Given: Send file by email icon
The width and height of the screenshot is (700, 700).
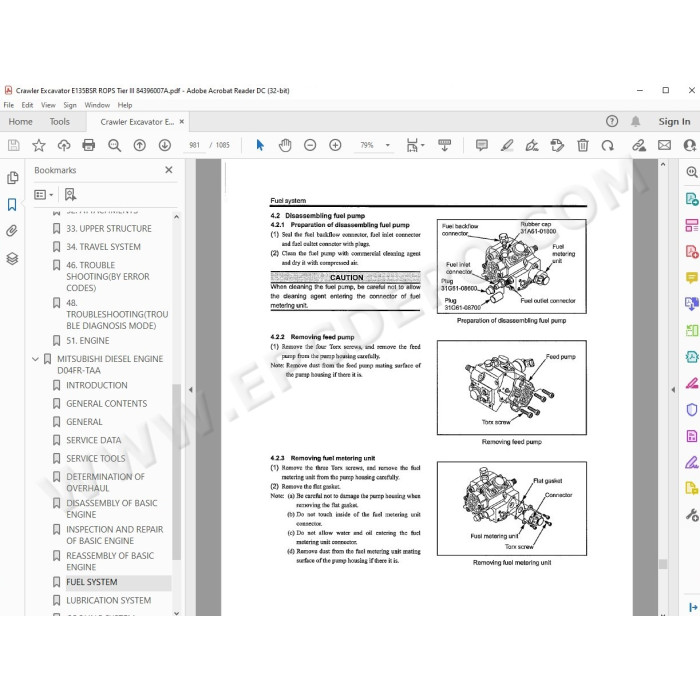Looking at the screenshot, I should 664,145.
